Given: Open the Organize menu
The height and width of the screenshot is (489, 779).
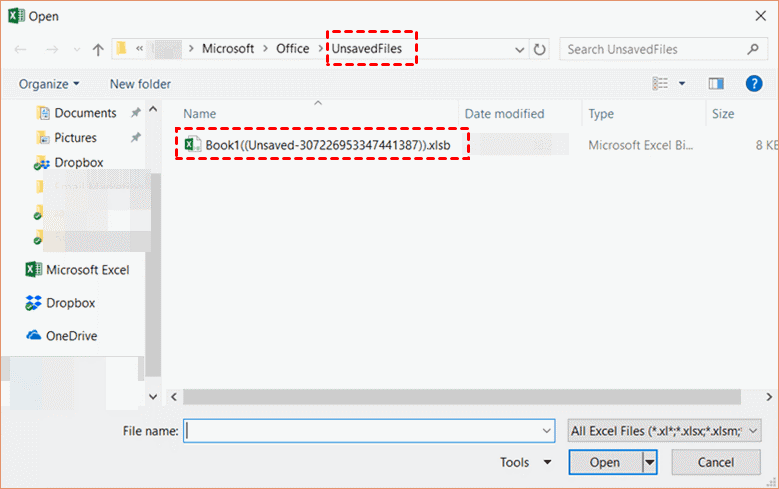Looking at the screenshot, I should pos(49,84).
